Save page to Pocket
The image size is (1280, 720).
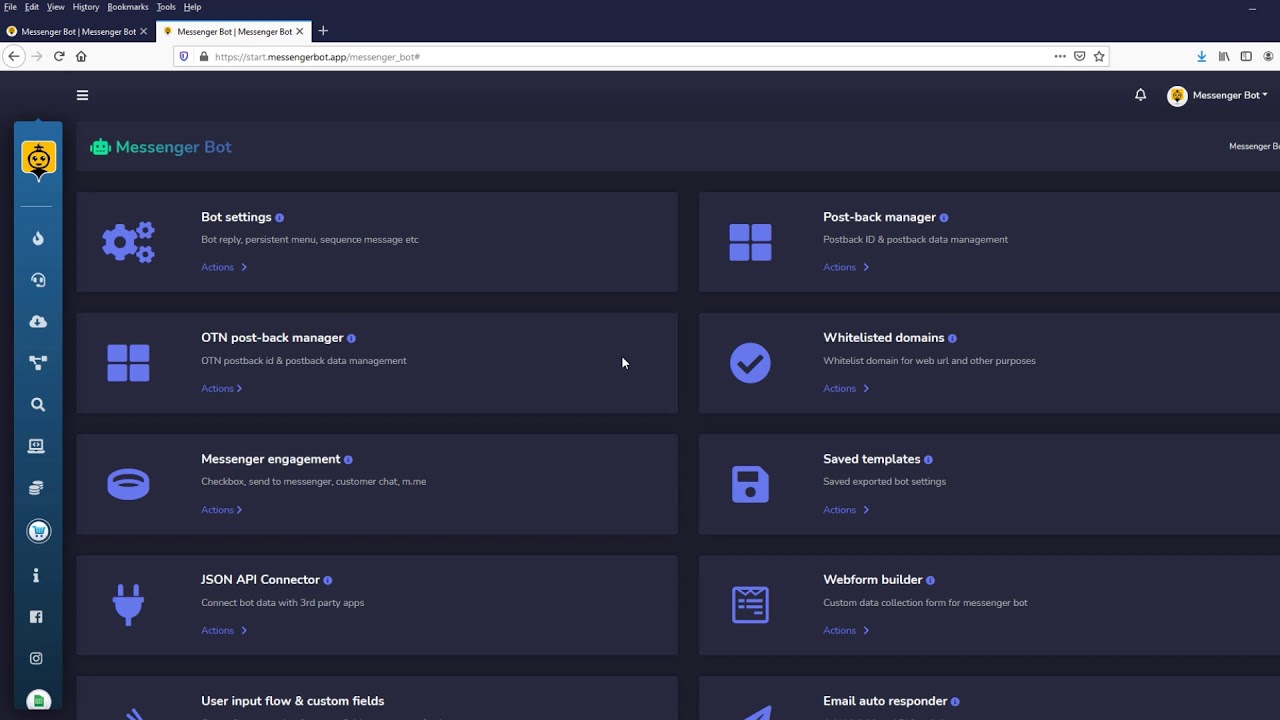pyautogui.click(x=1080, y=57)
